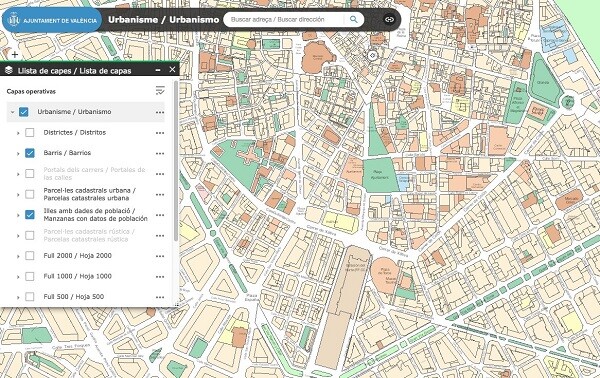
Task: Expand the Portals dels carrers layer
Action: [x=18, y=174]
